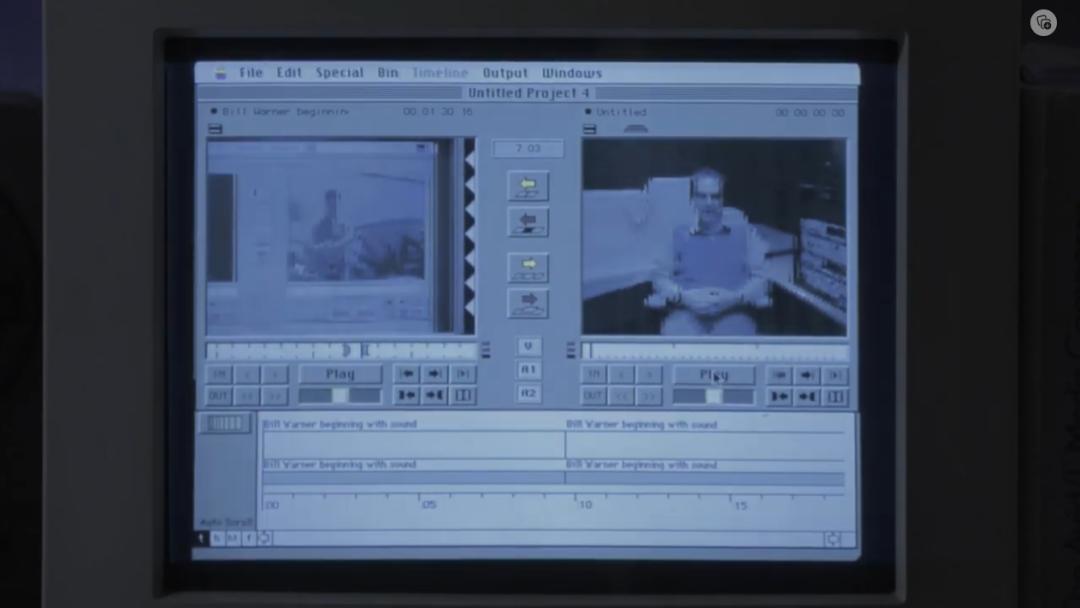Open the File menu
Image resolution: width=1080 pixels, height=608 pixels.
point(251,73)
